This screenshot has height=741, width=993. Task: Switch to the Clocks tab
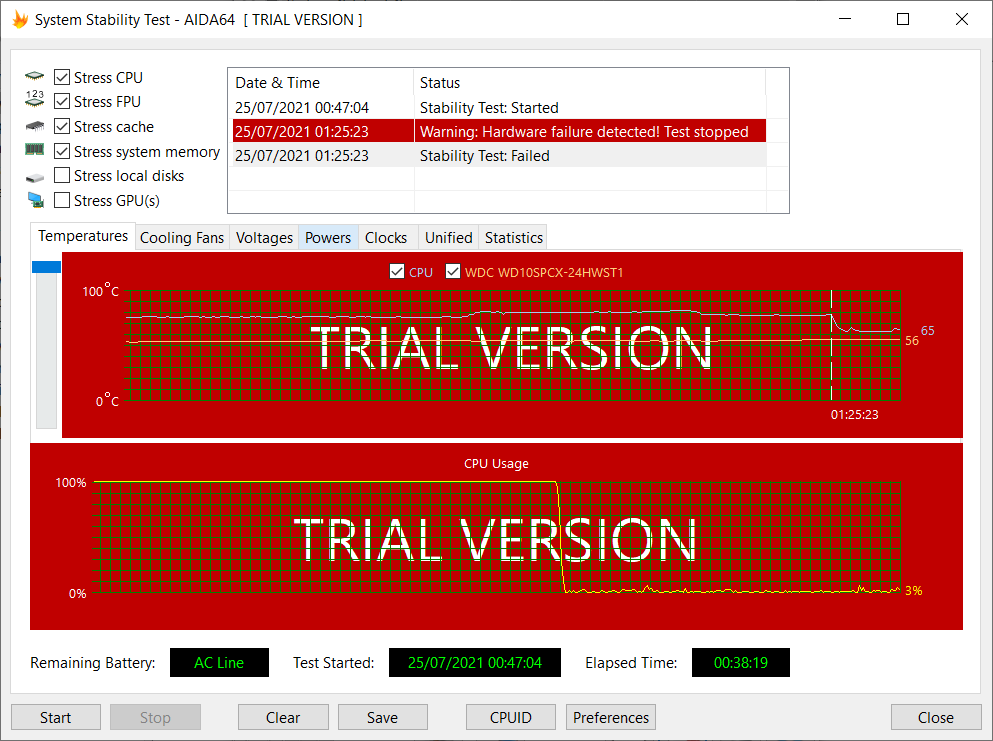click(x=386, y=237)
